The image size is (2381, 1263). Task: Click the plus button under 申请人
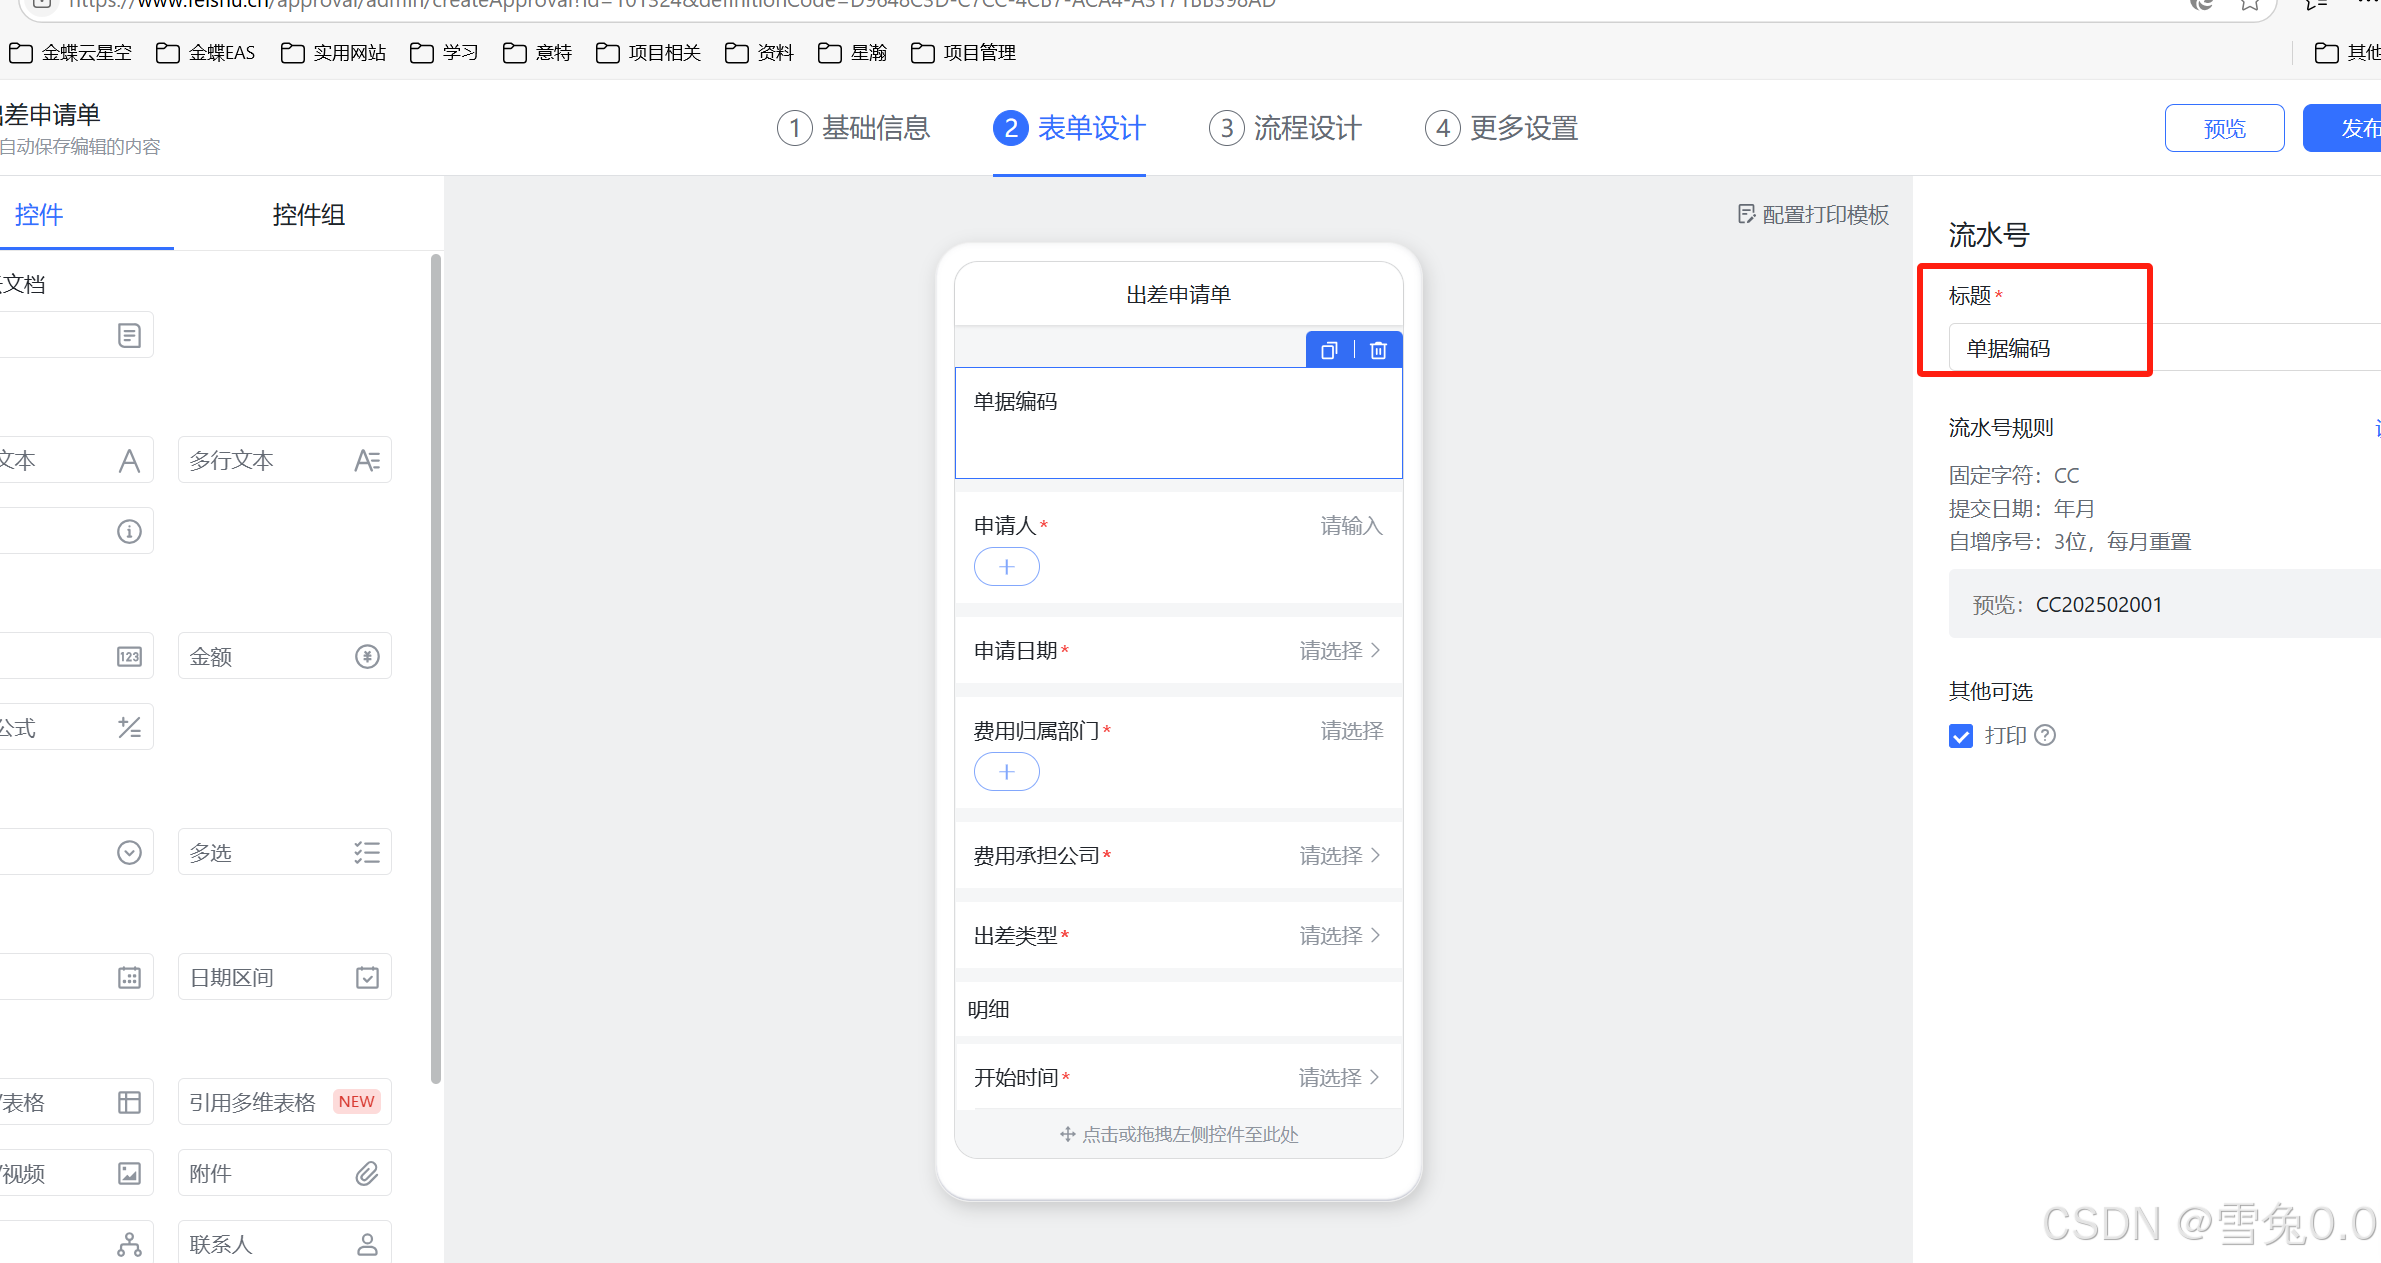pyautogui.click(x=1007, y=567)
